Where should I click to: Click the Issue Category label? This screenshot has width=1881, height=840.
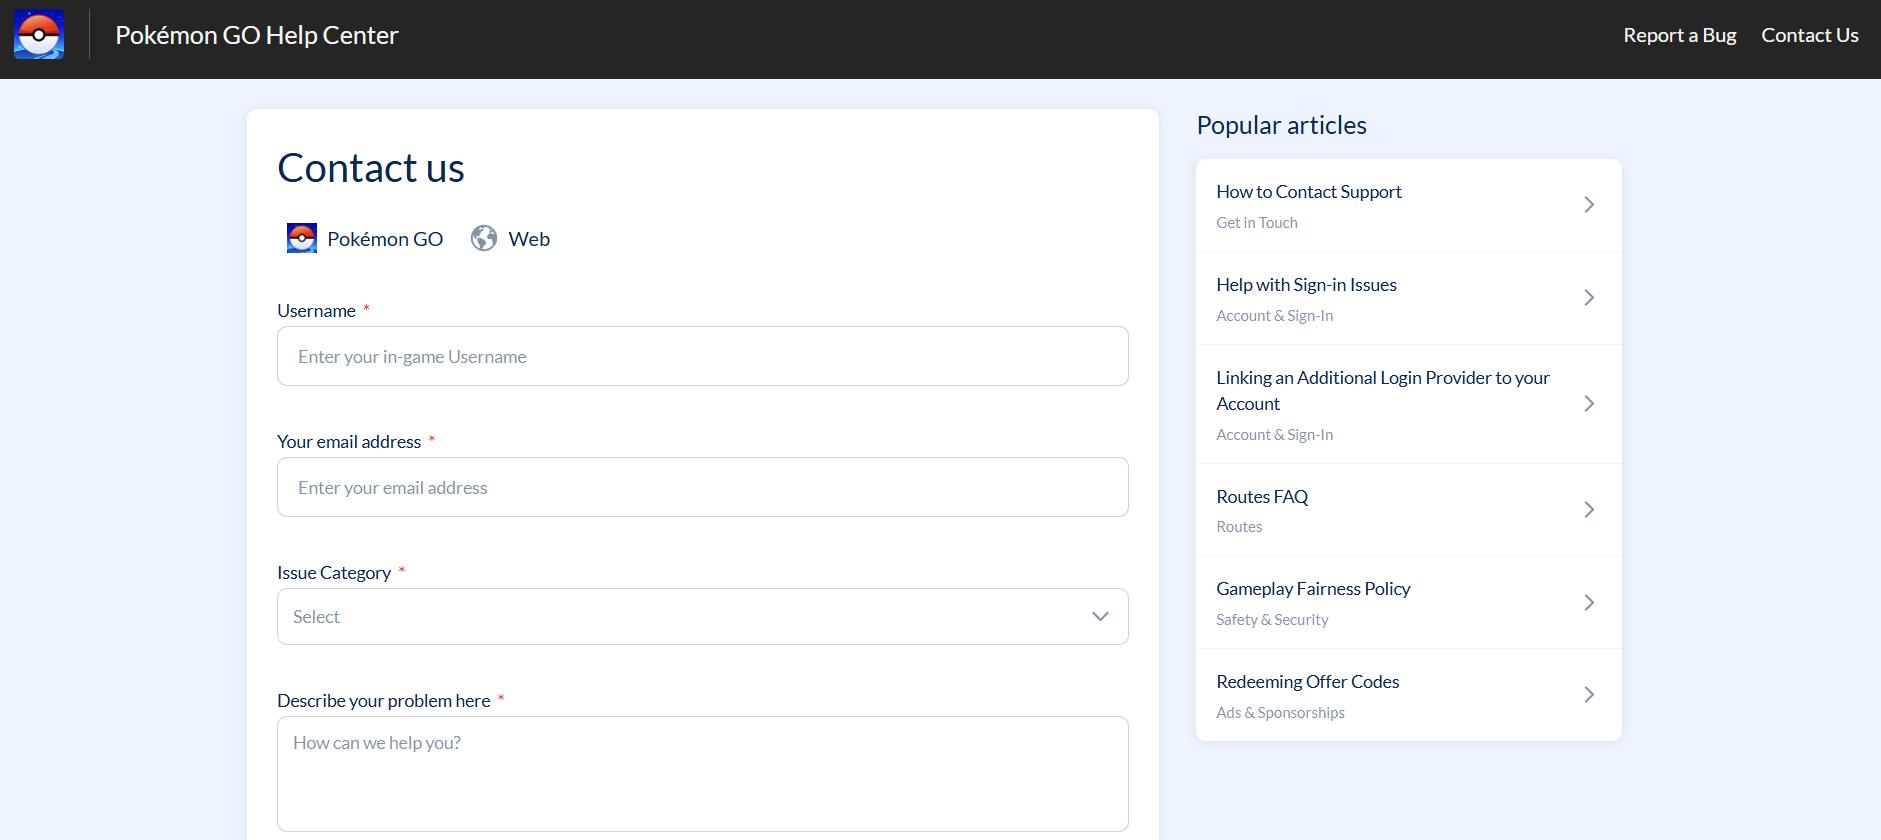(x=334, y=573)
